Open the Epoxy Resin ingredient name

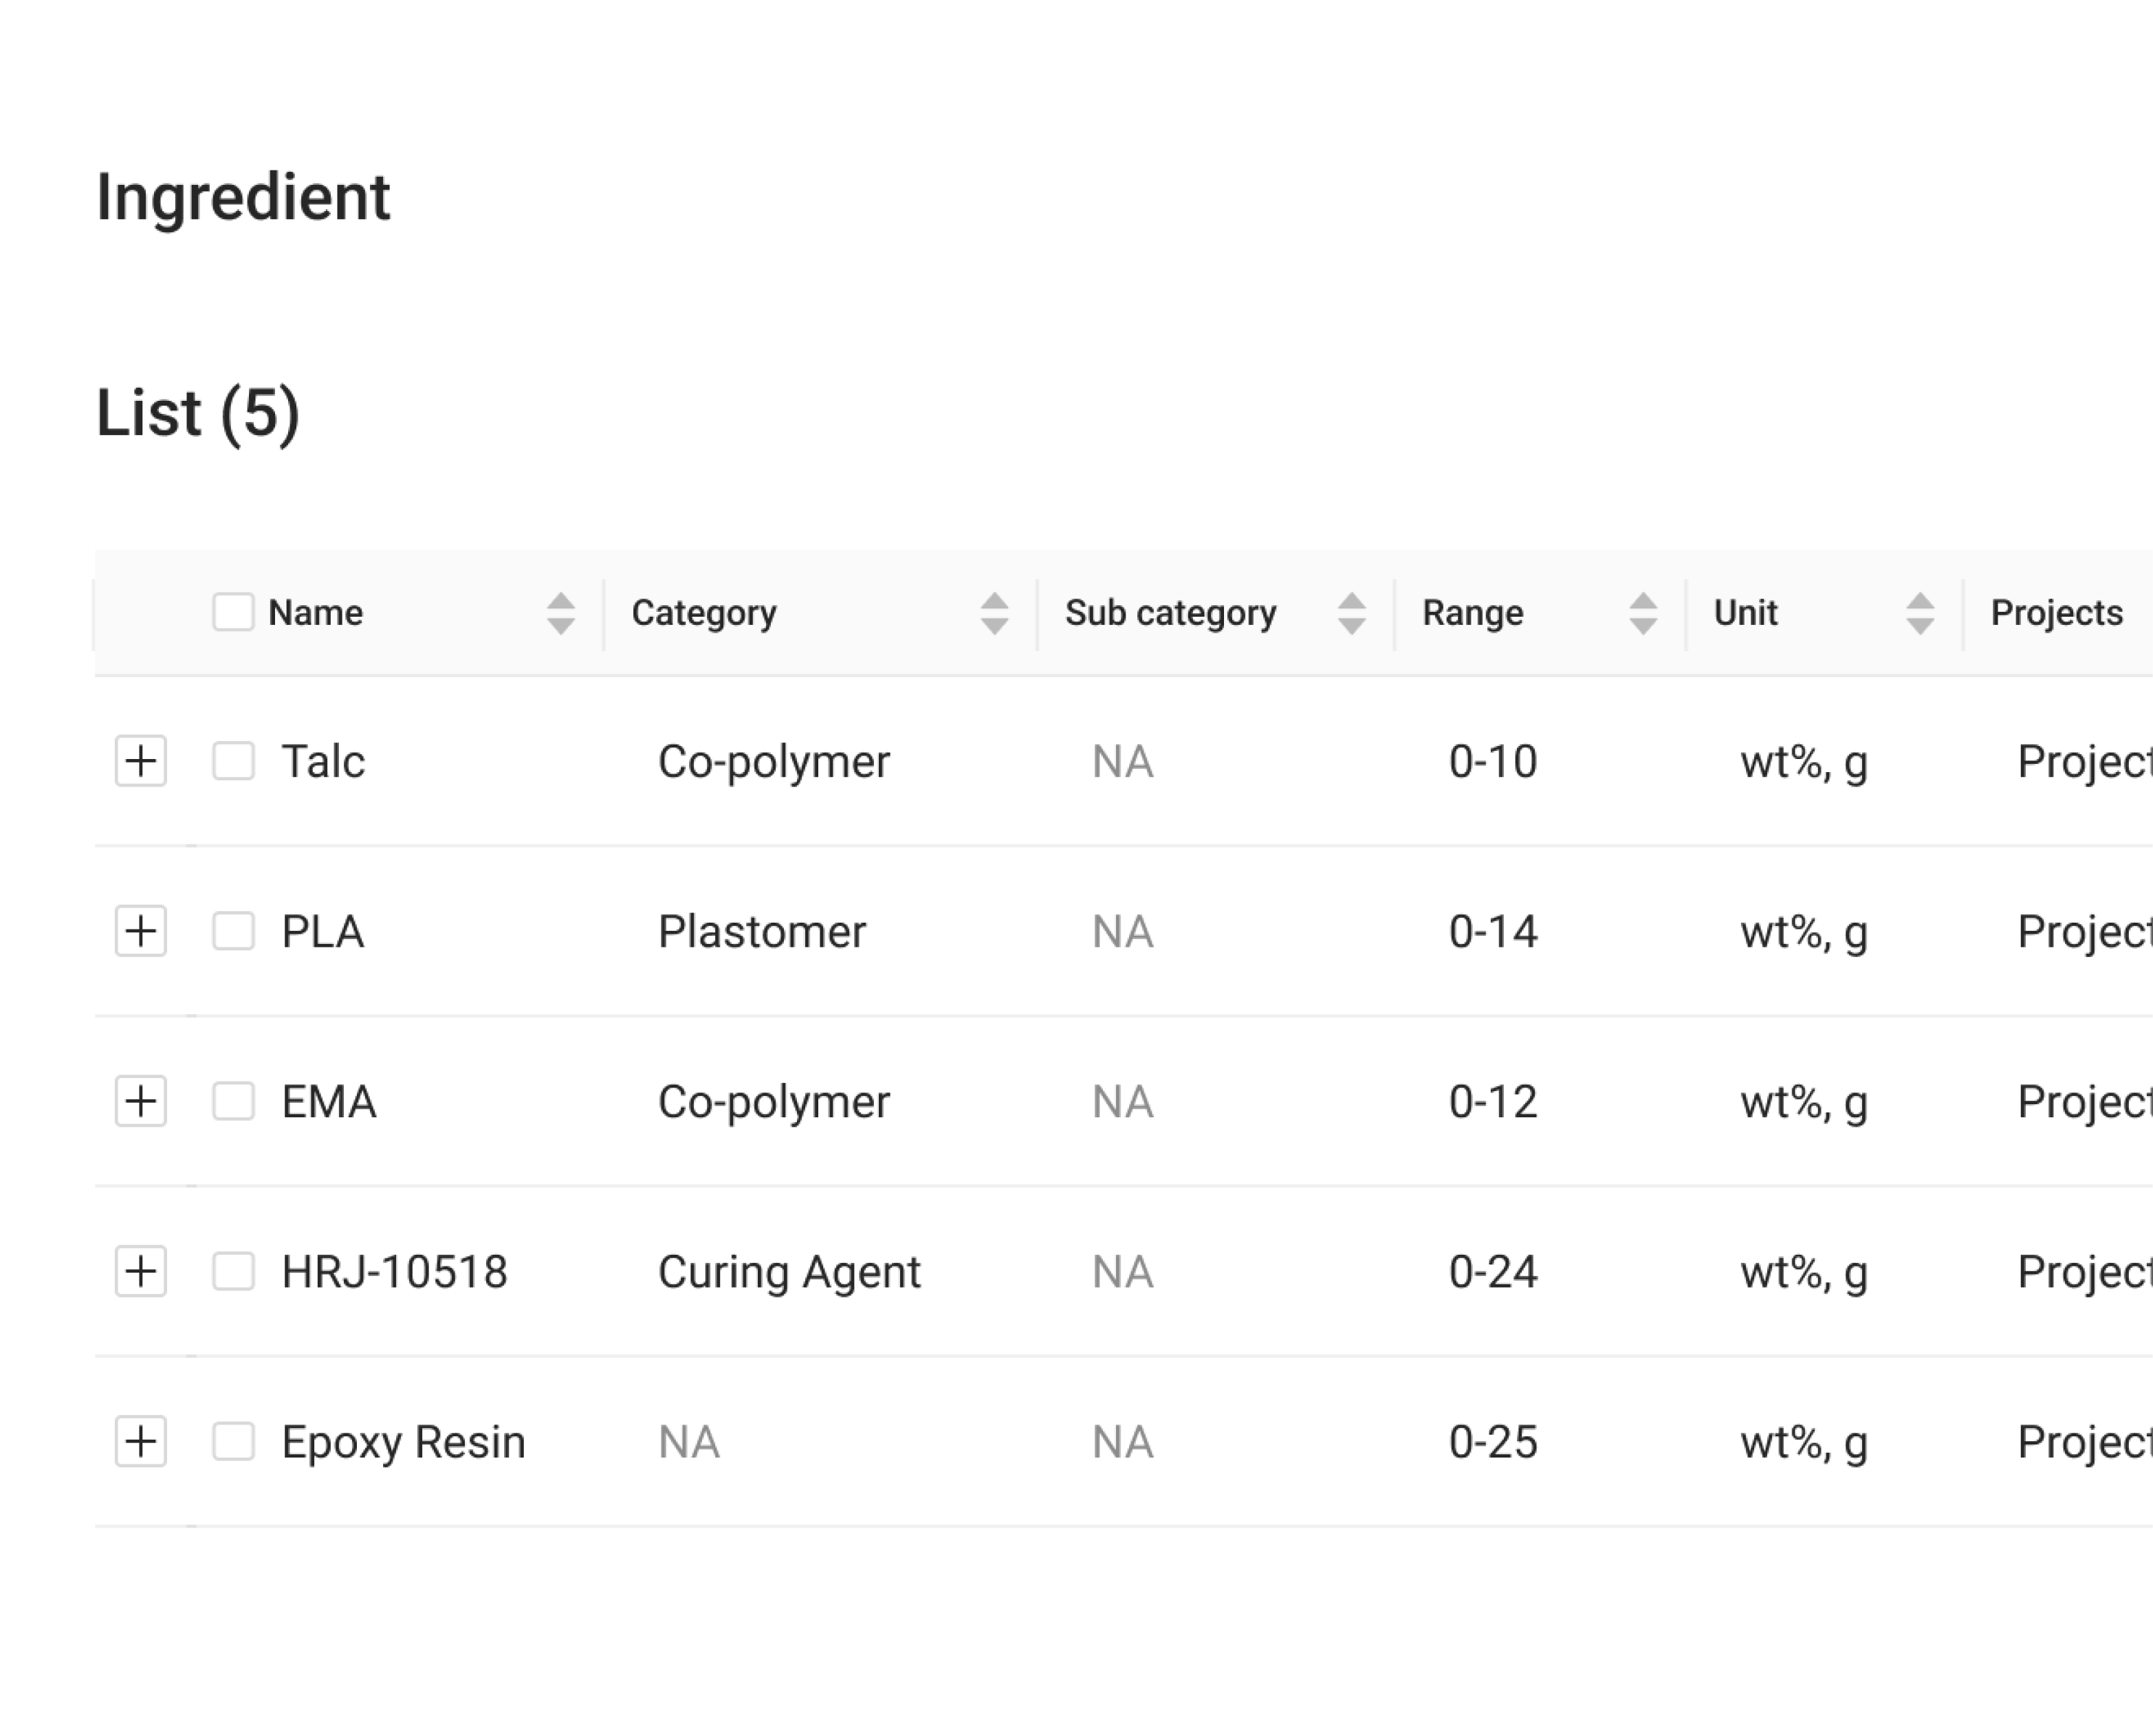coord(403,1442)
